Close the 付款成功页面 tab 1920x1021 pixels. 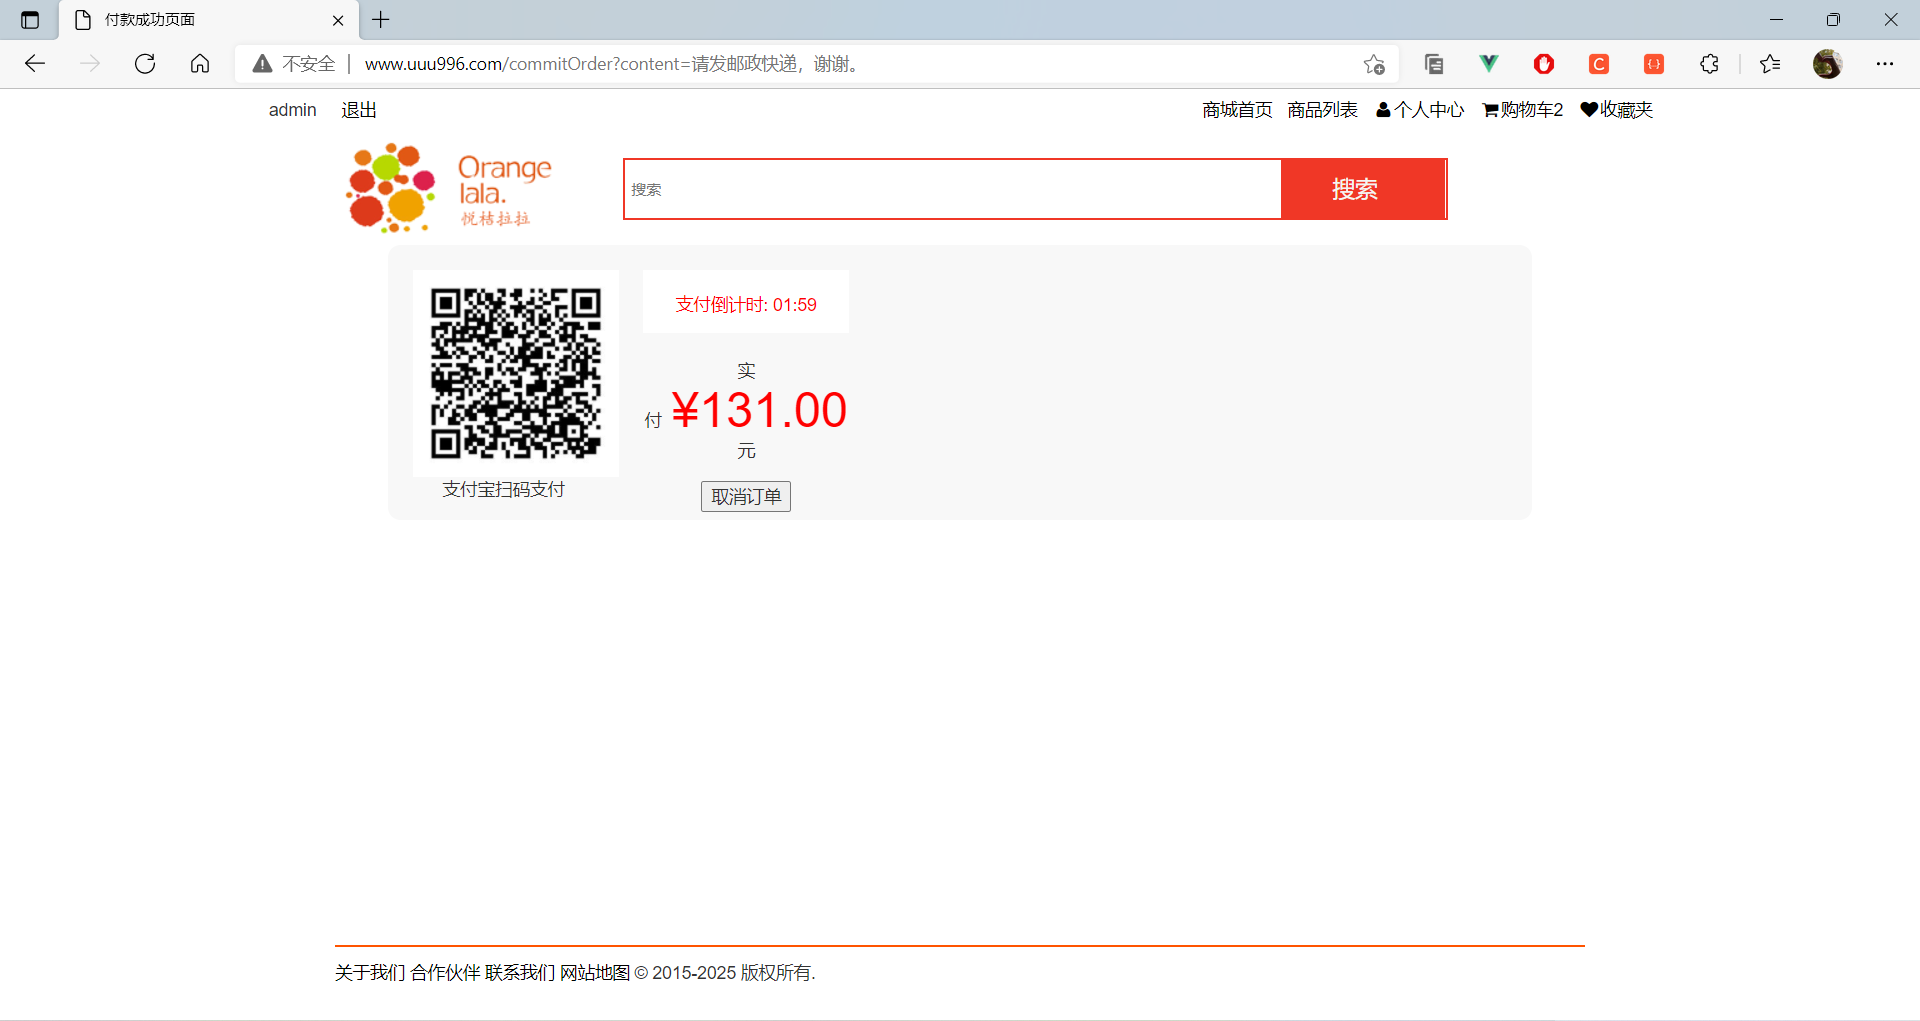[338, 20]
